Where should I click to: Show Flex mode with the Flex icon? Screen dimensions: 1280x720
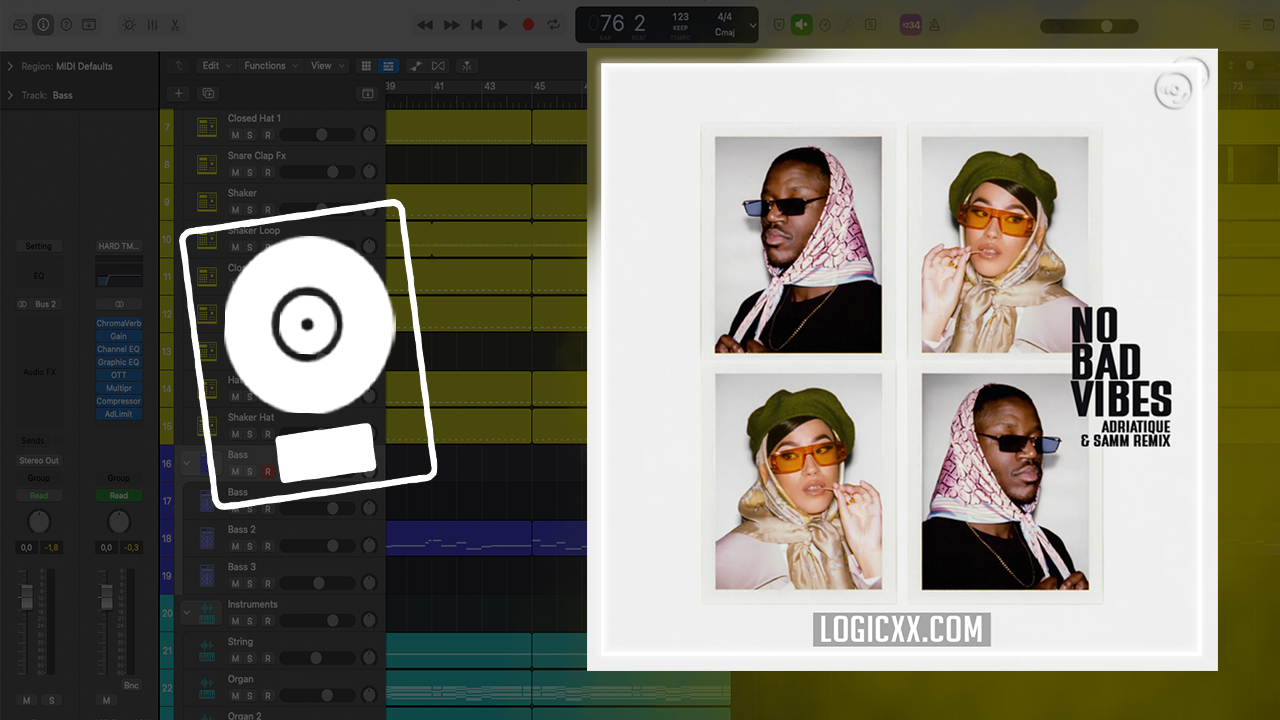[437, 66]
